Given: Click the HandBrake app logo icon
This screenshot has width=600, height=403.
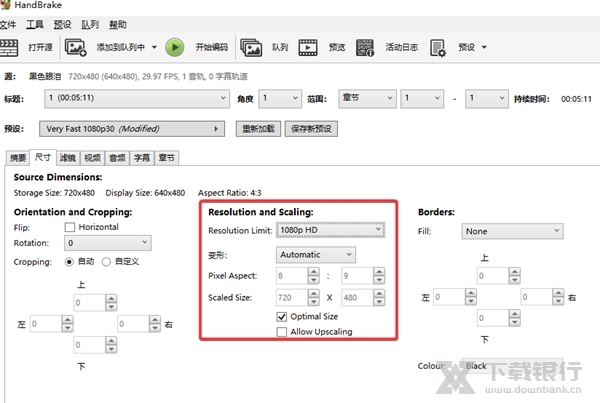Looking at the screenshot, I should [x=5, y=5].
